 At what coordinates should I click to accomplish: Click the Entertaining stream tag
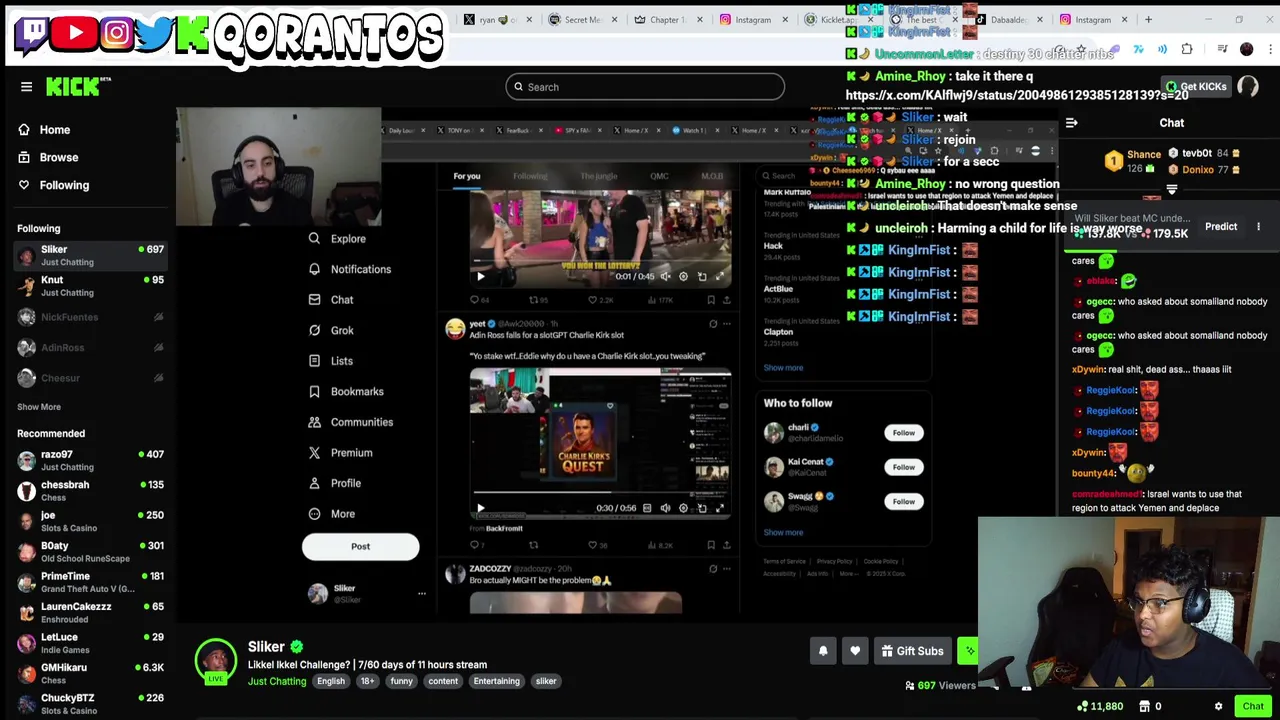(497, 681)
